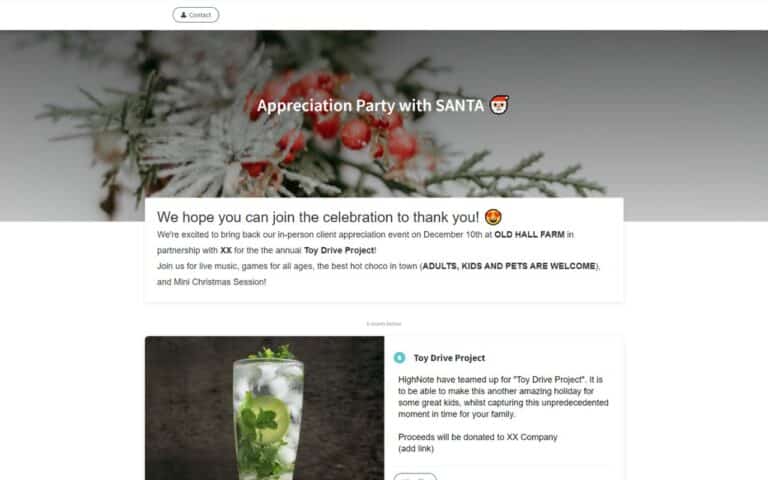Select the teal circle icon beside Toy Drive Project
The image size is (768, 480).
click(x=399, y=358)
